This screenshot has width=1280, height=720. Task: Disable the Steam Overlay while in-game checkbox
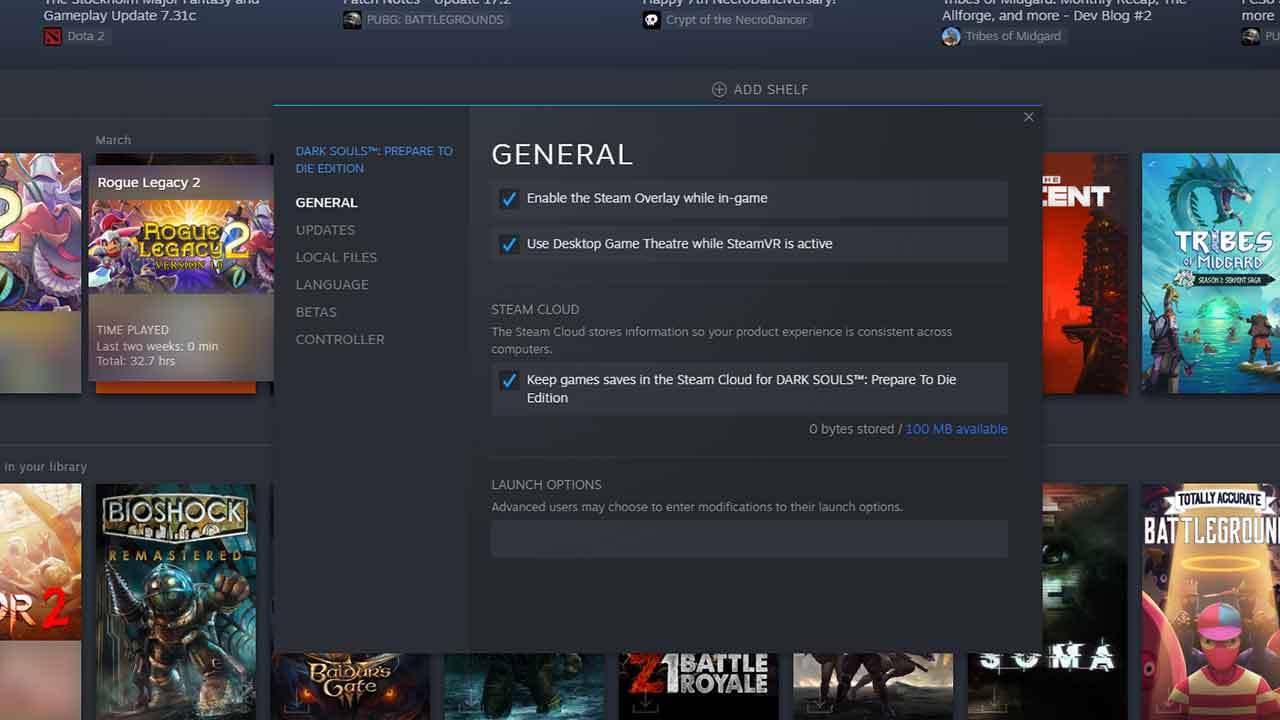[x=509, y=199]
